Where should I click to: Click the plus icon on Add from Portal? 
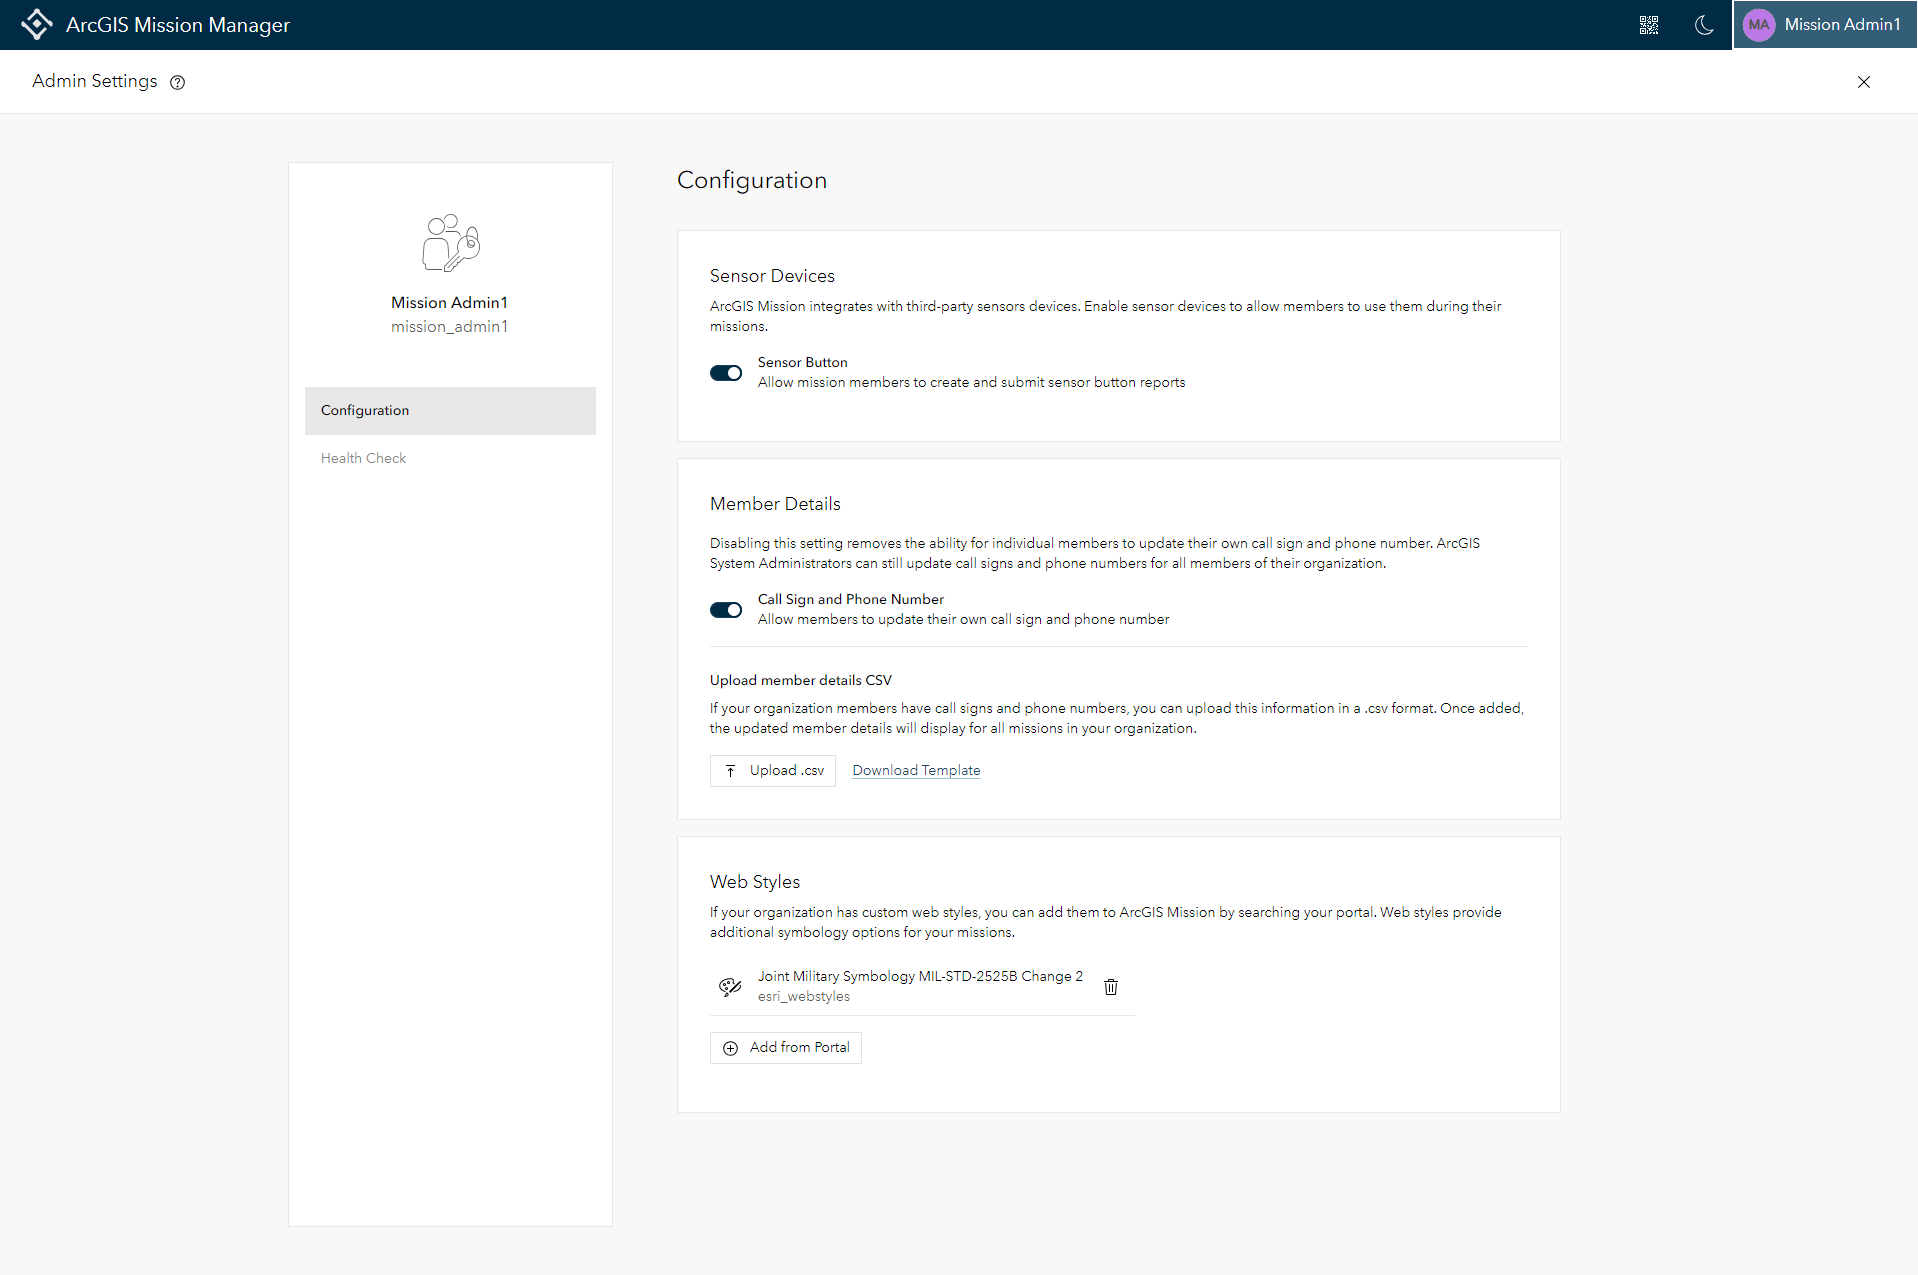click(x=731, y=1047)
